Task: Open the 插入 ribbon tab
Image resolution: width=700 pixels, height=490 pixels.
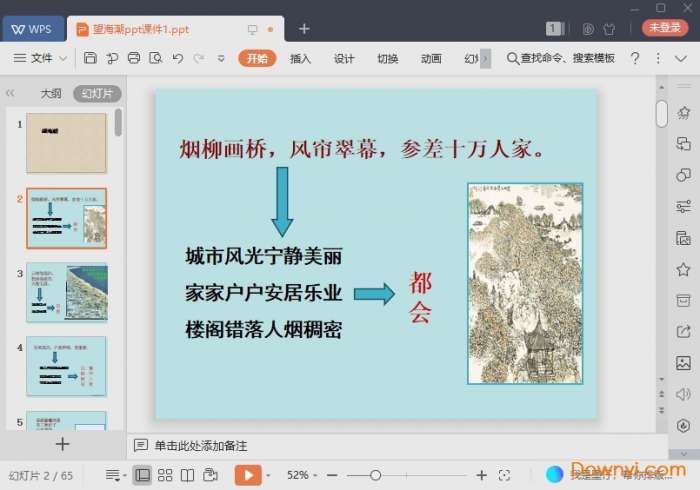Action: pyautogui.click(x=300, y=59)
